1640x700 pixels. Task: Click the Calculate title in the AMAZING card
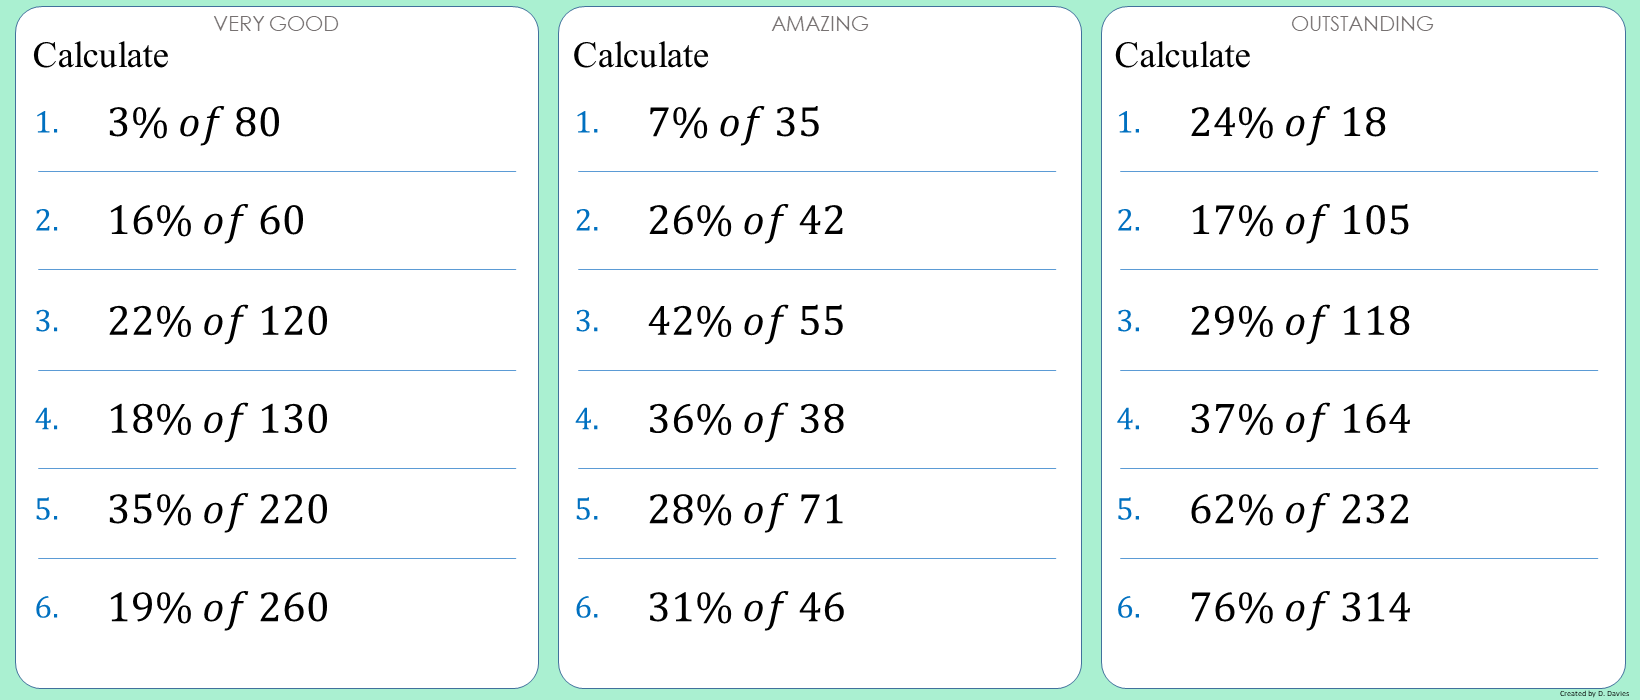(641, 56)
